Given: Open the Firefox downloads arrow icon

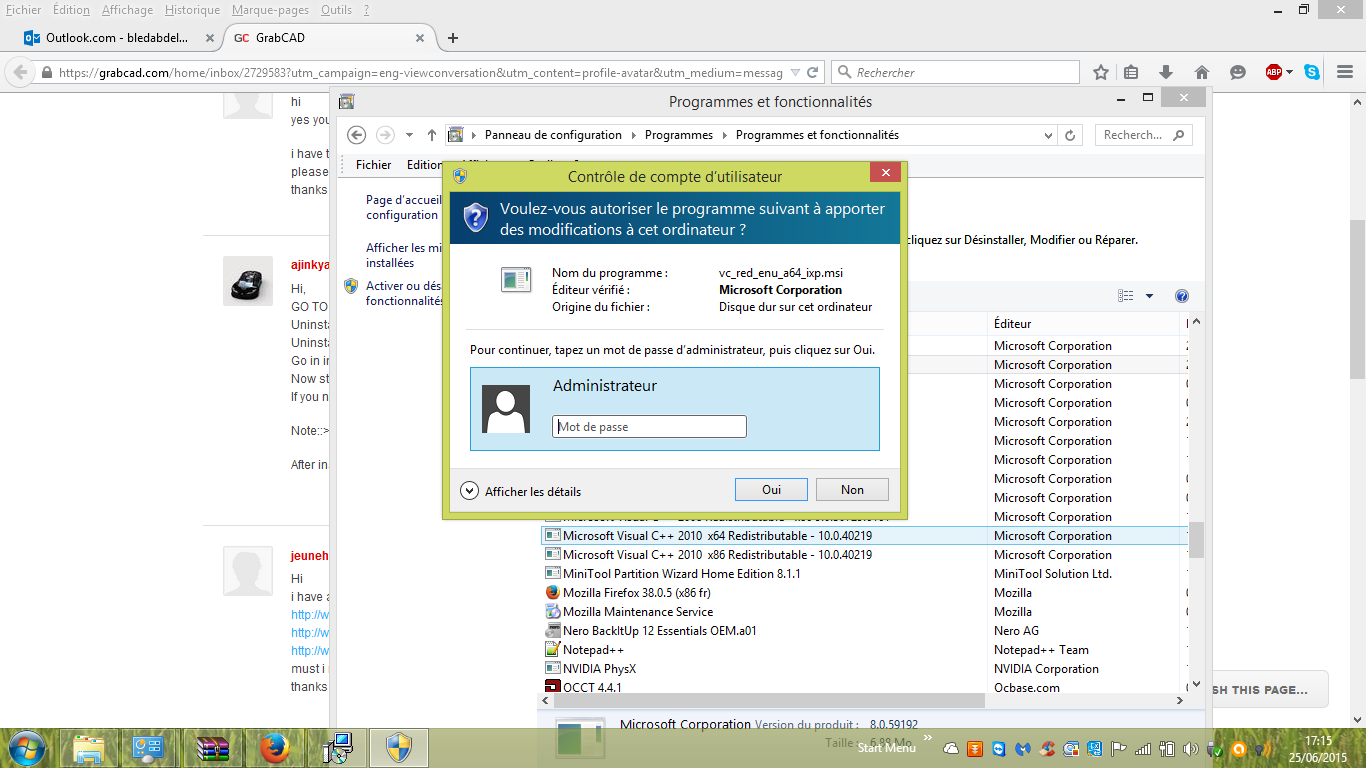Looking at the screenshot, I should click(1165, 72).
